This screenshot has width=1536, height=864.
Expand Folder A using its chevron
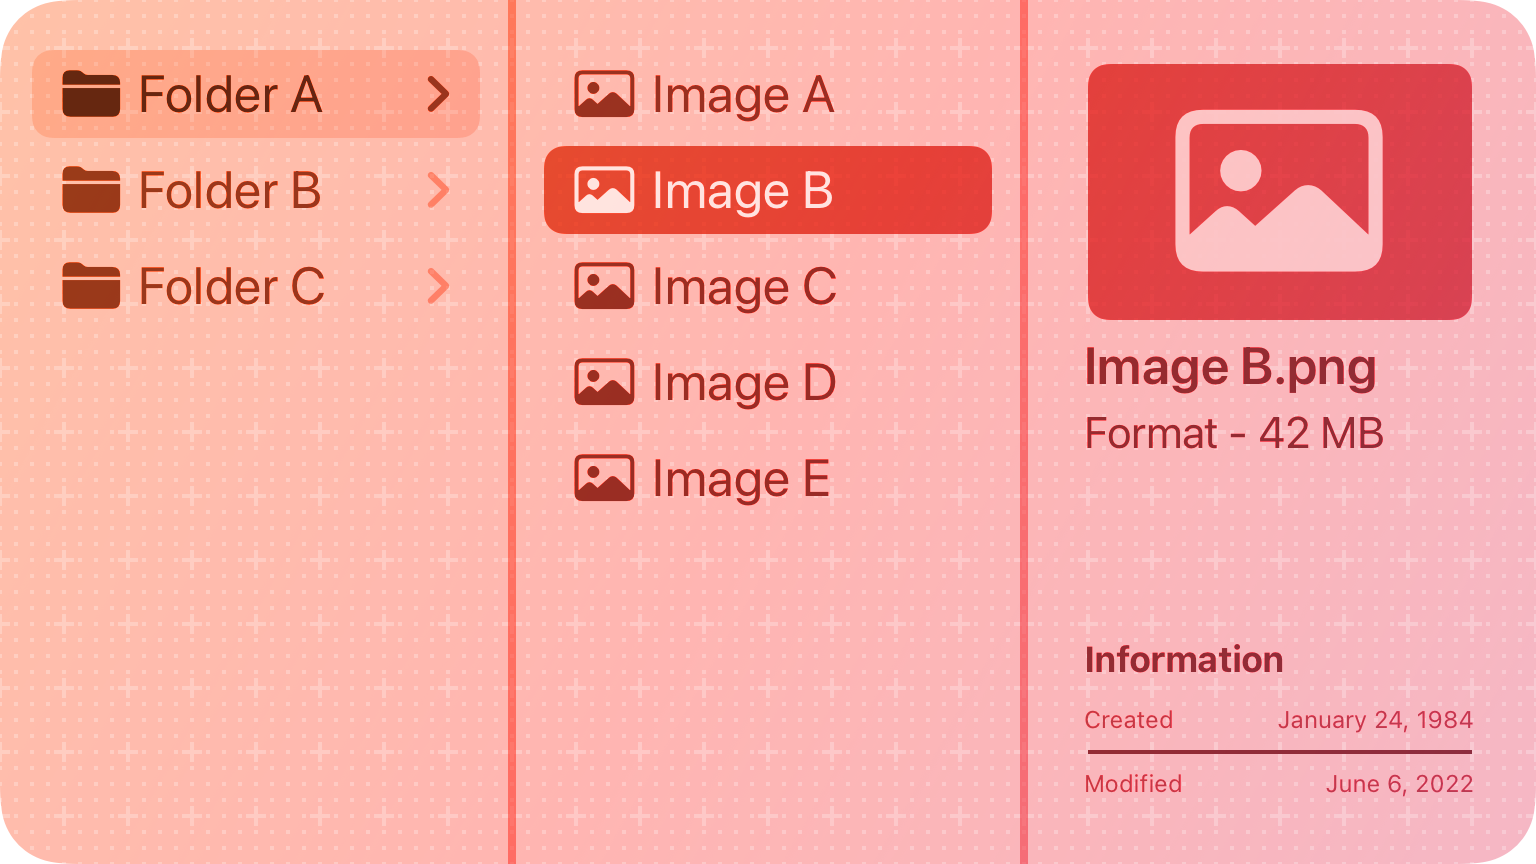coord(438,94)
